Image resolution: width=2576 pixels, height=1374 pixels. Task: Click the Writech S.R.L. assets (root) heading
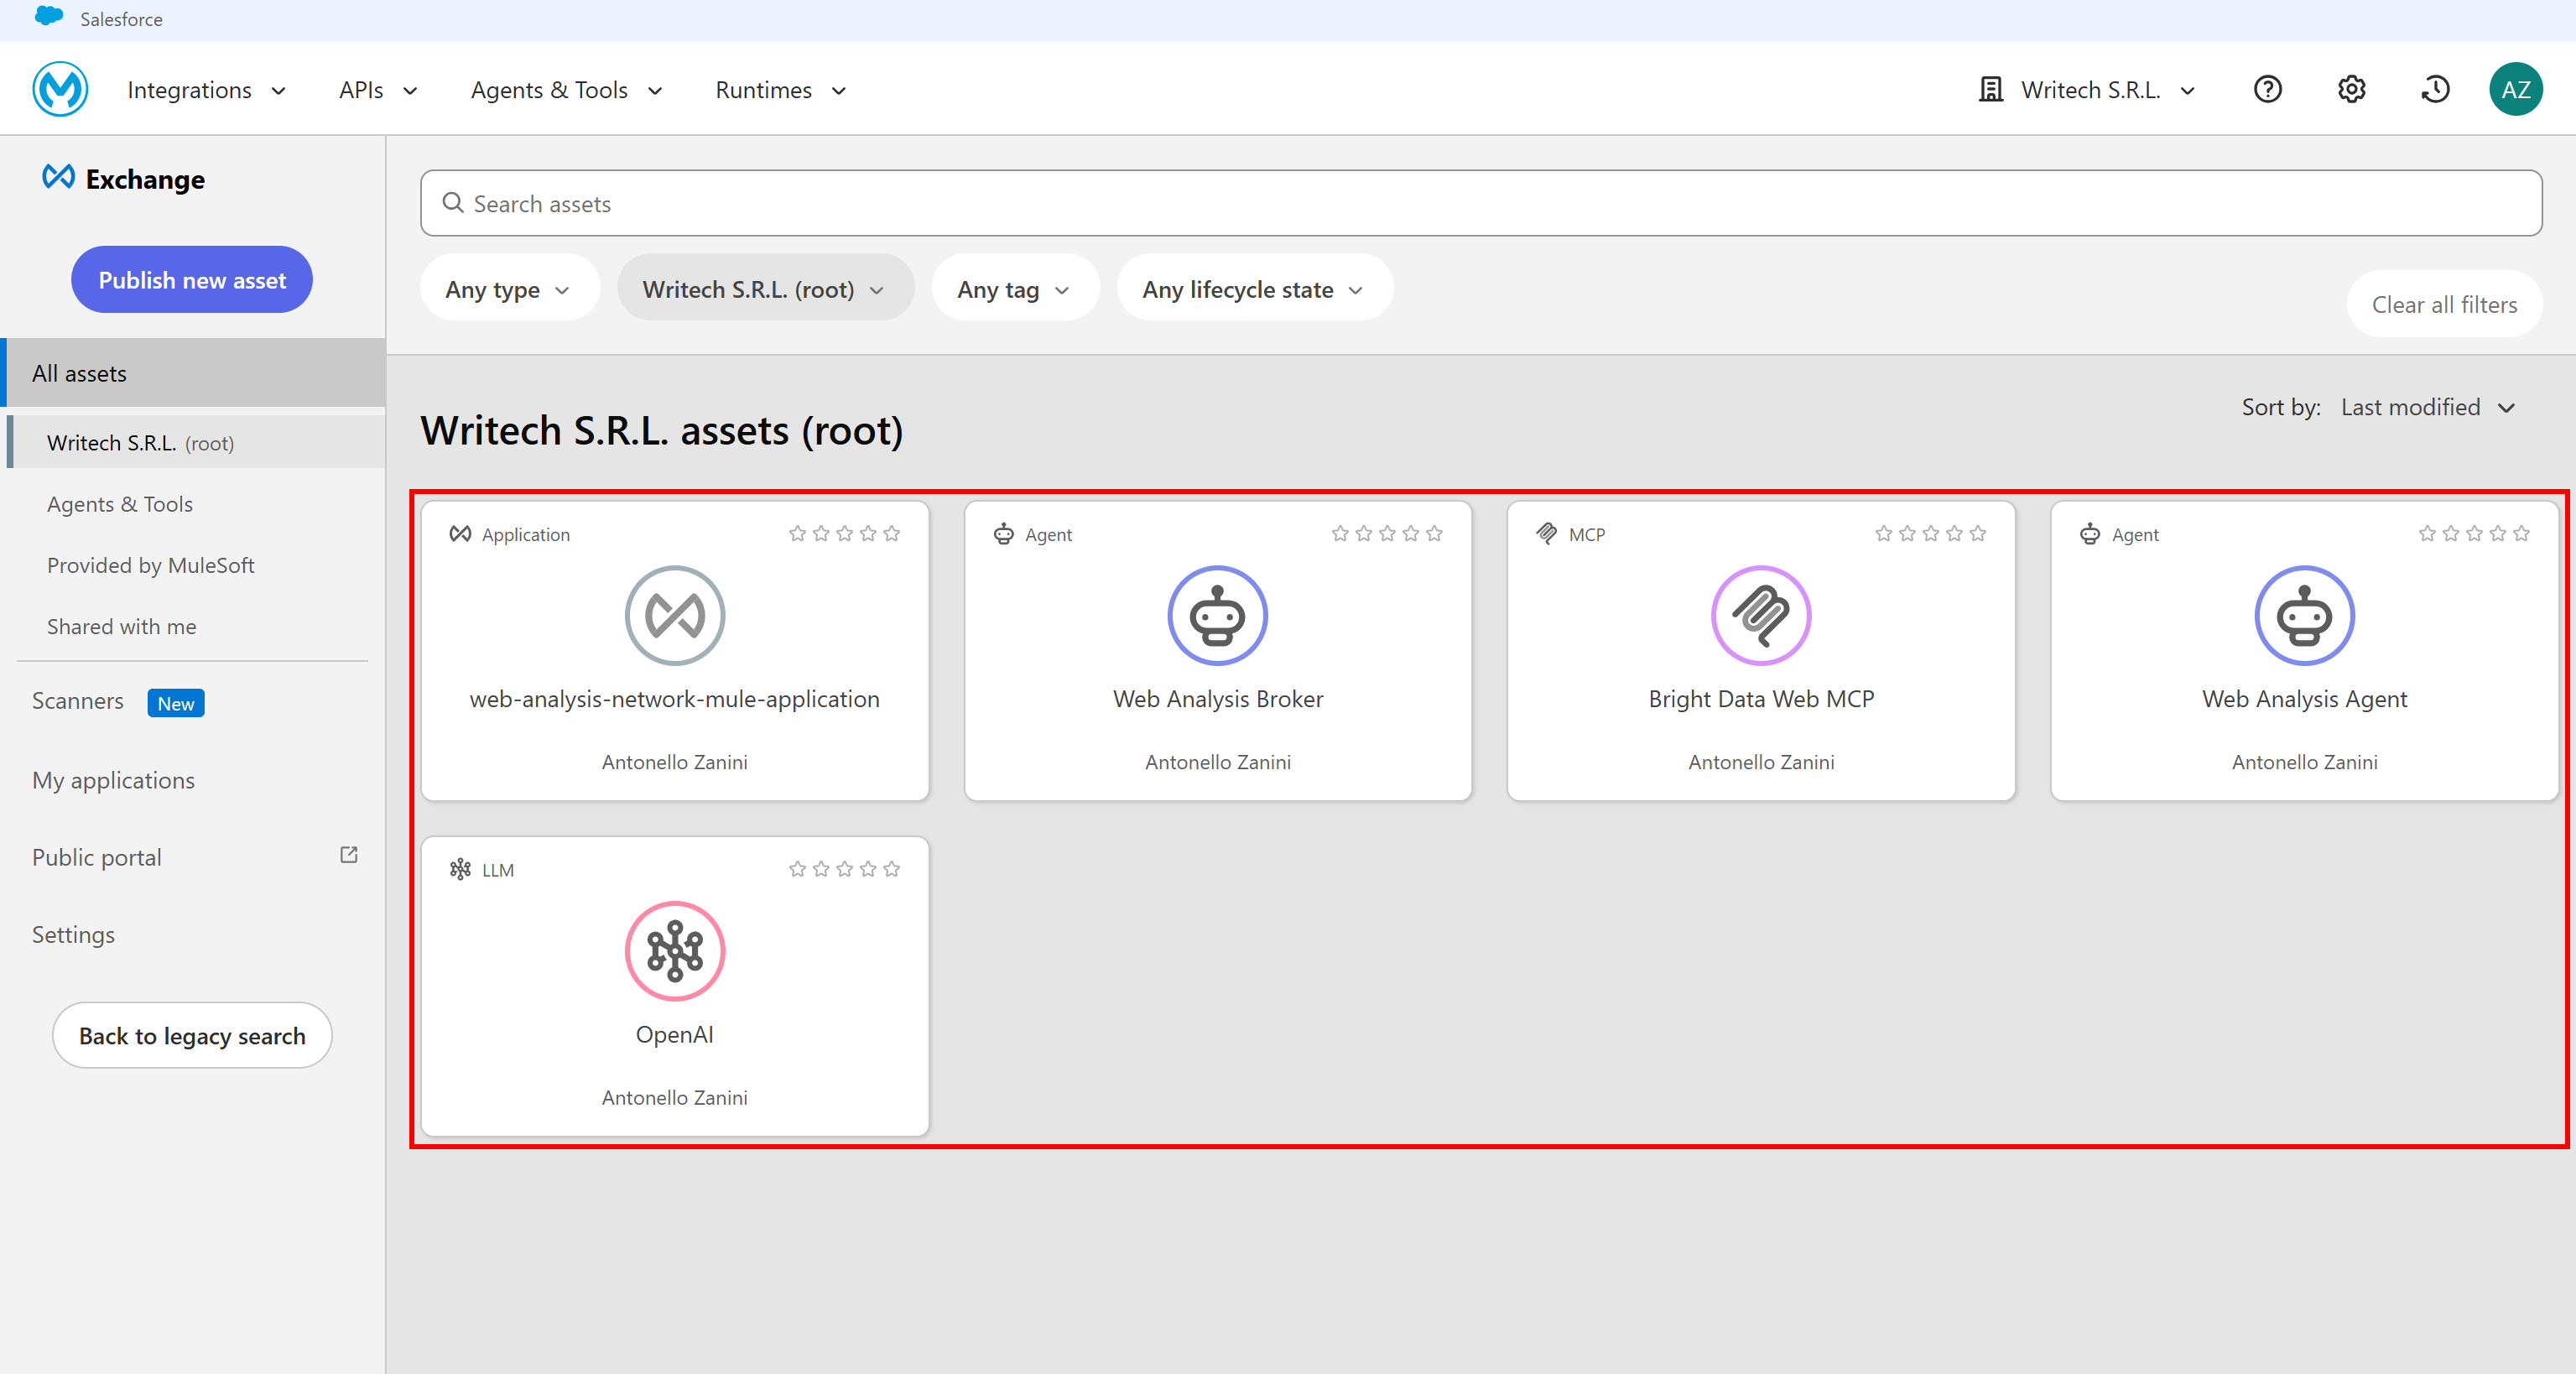pos(662,431)
